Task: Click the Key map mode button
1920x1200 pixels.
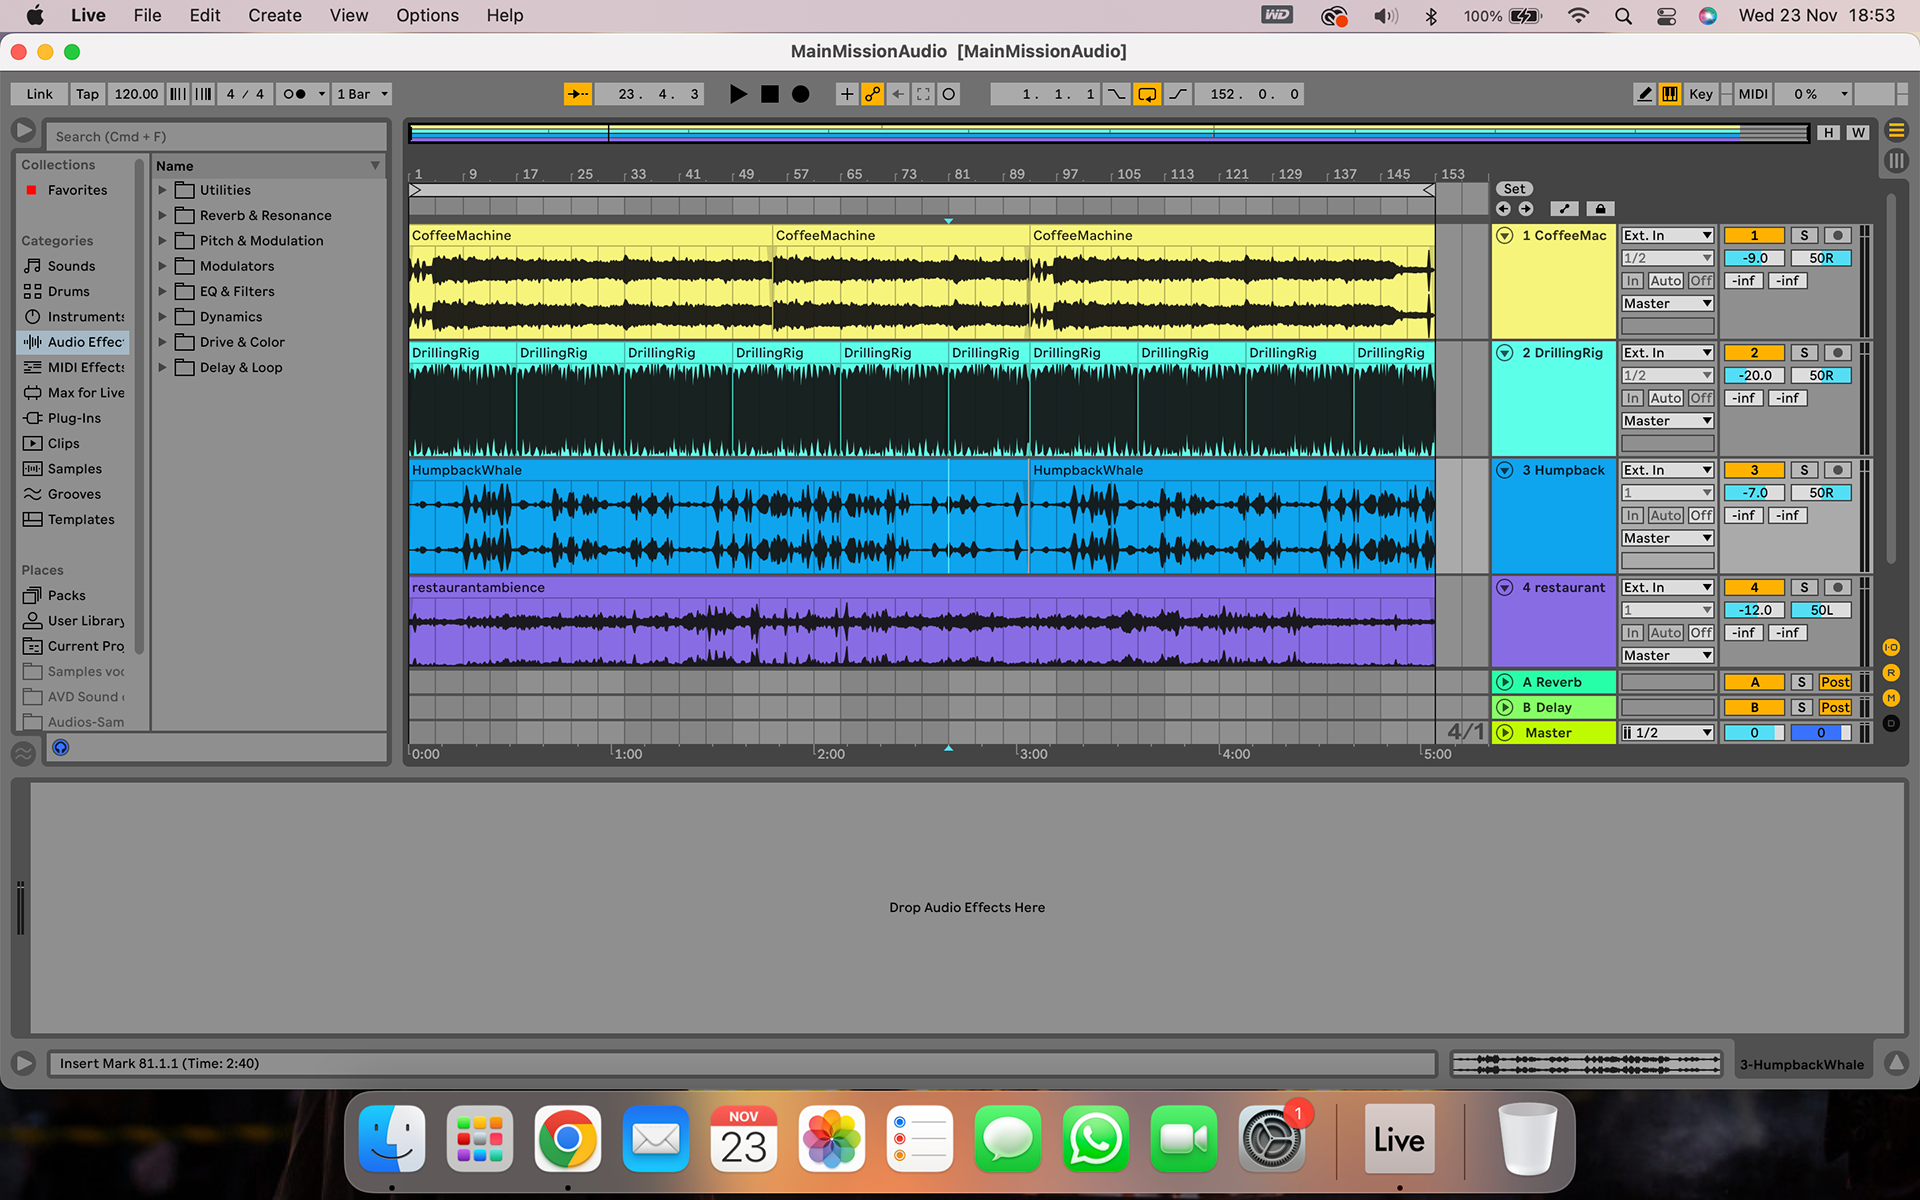Action: (x=1700, y=94)
